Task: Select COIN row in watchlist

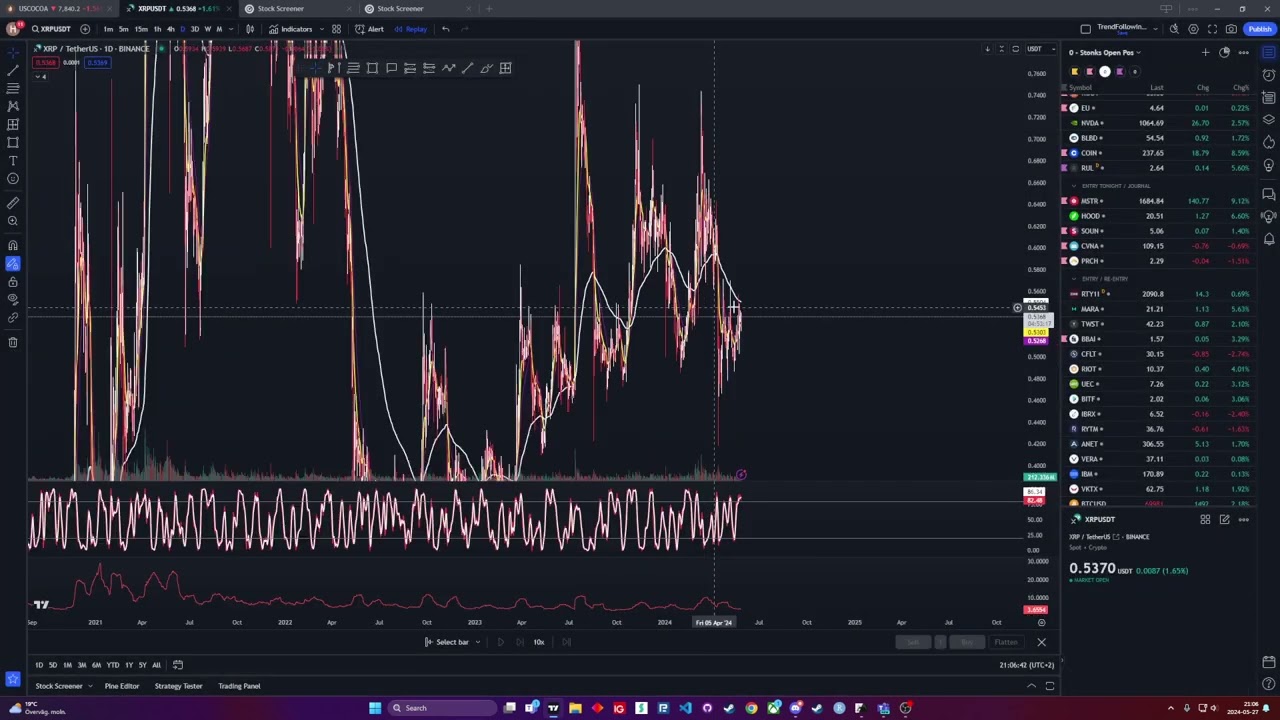Action: click(1157, 153)
